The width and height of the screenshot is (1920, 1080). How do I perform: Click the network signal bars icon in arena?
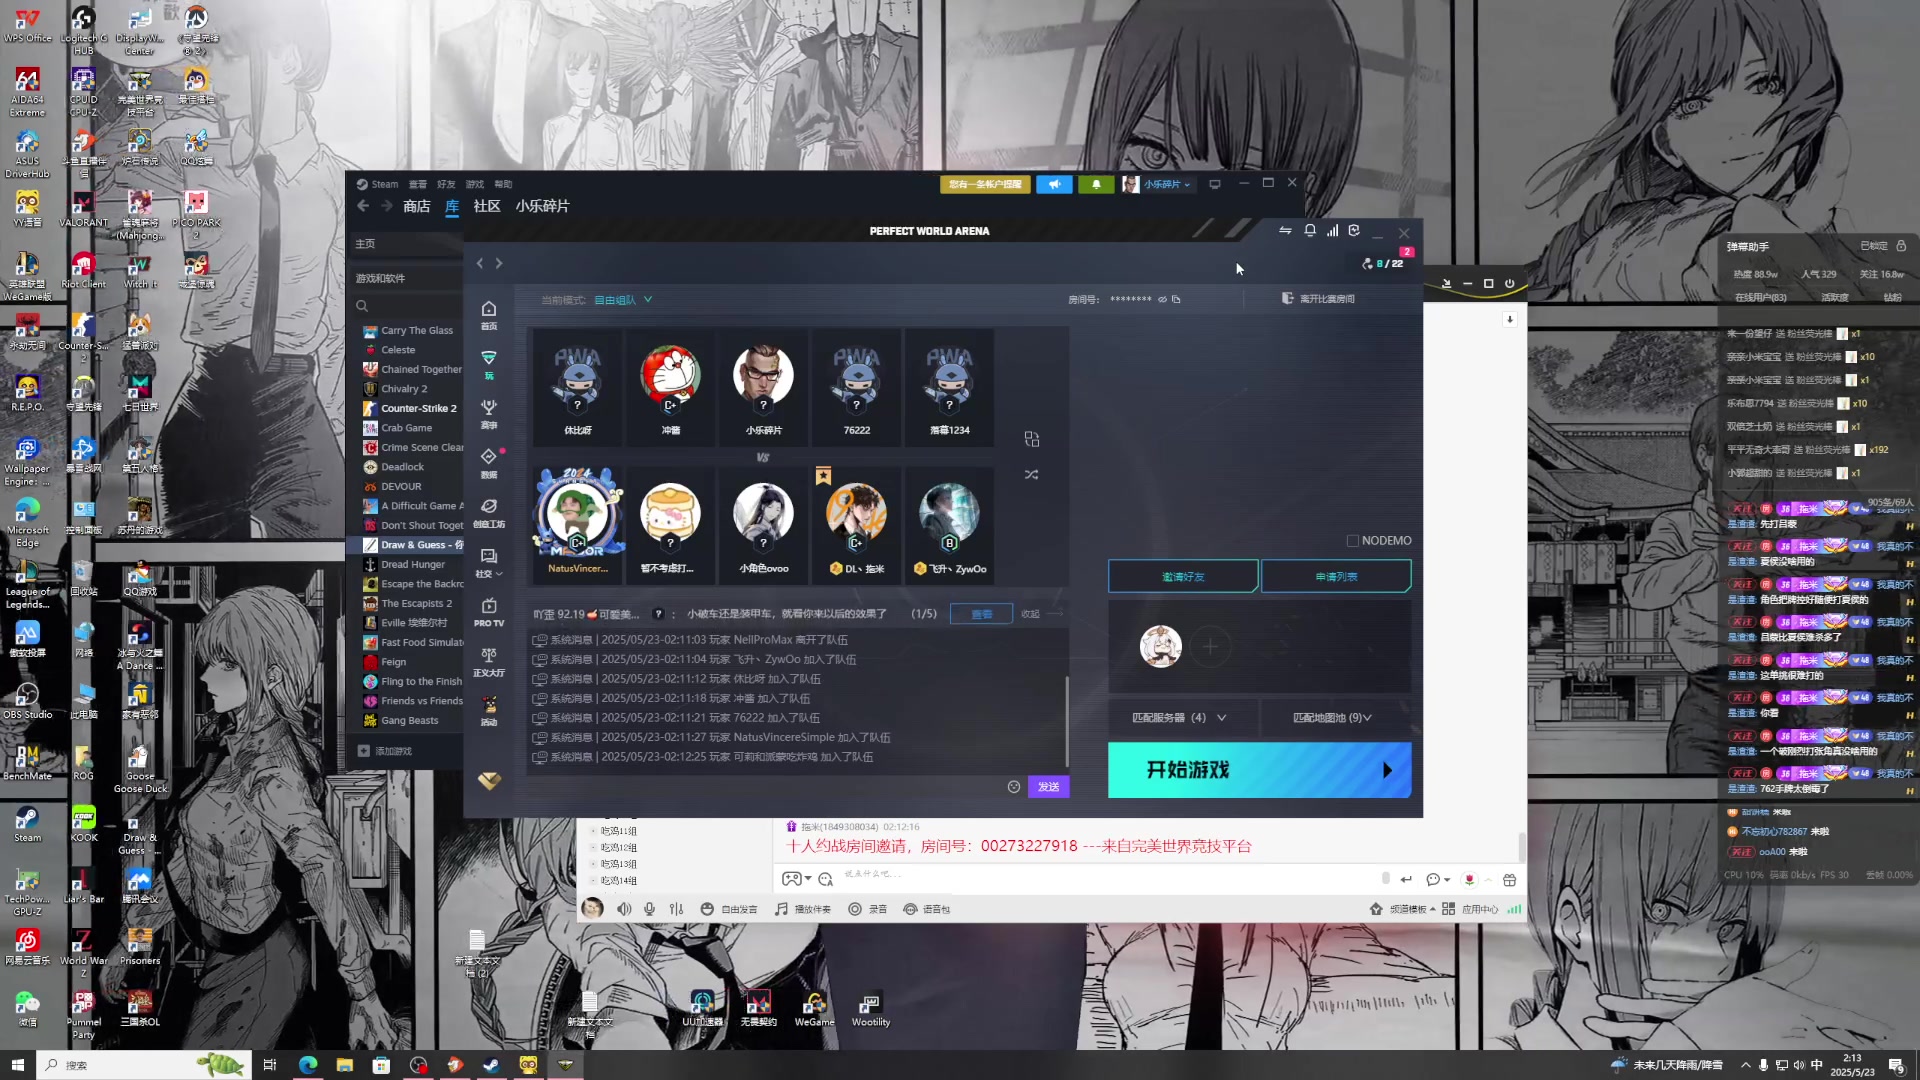1332,231
